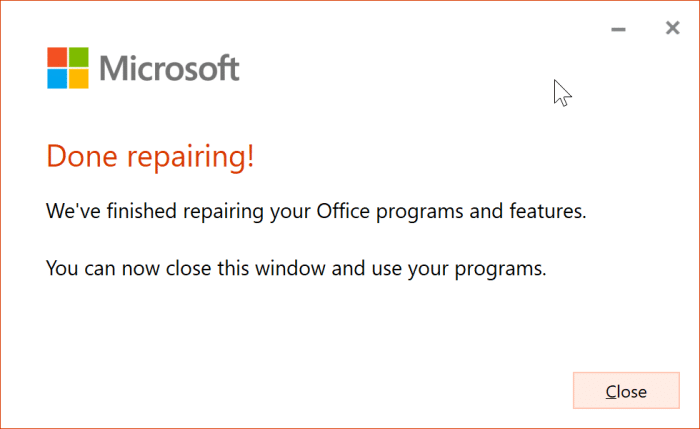This screenshot has height=429, width=700.
Task: Click the green square in Microsoft logo
Action: tap(80, 56)
